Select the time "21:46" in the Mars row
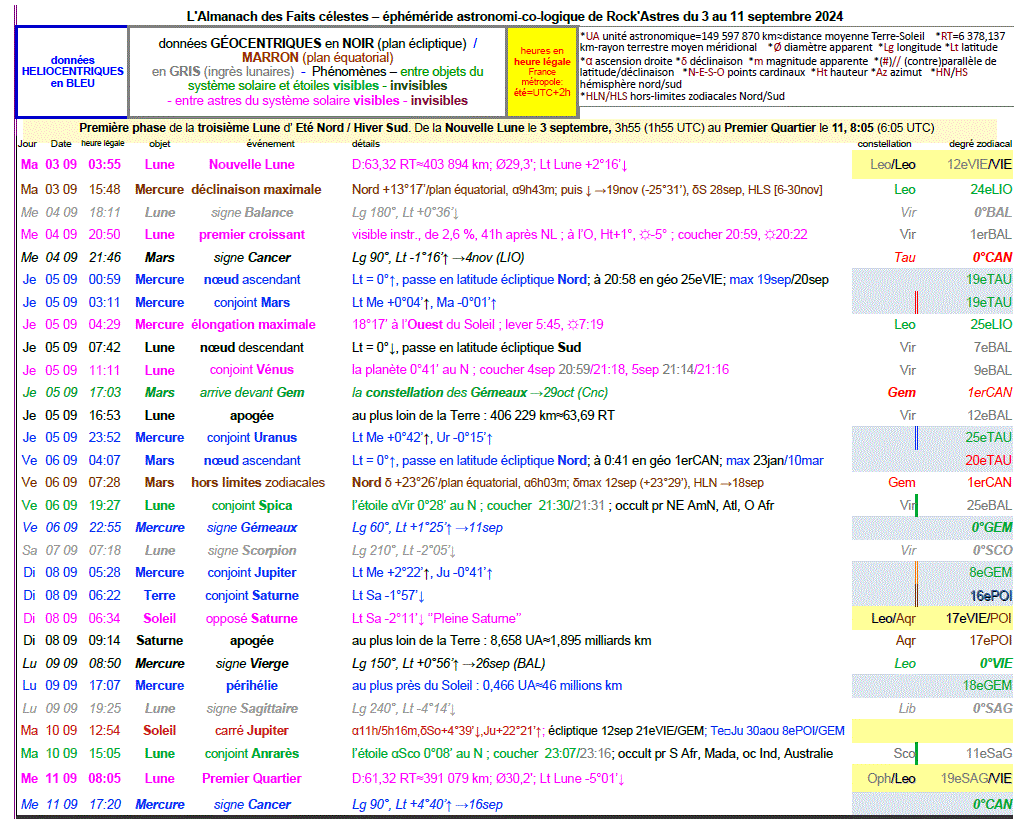 pyautogui.click(x=105, y=257)
